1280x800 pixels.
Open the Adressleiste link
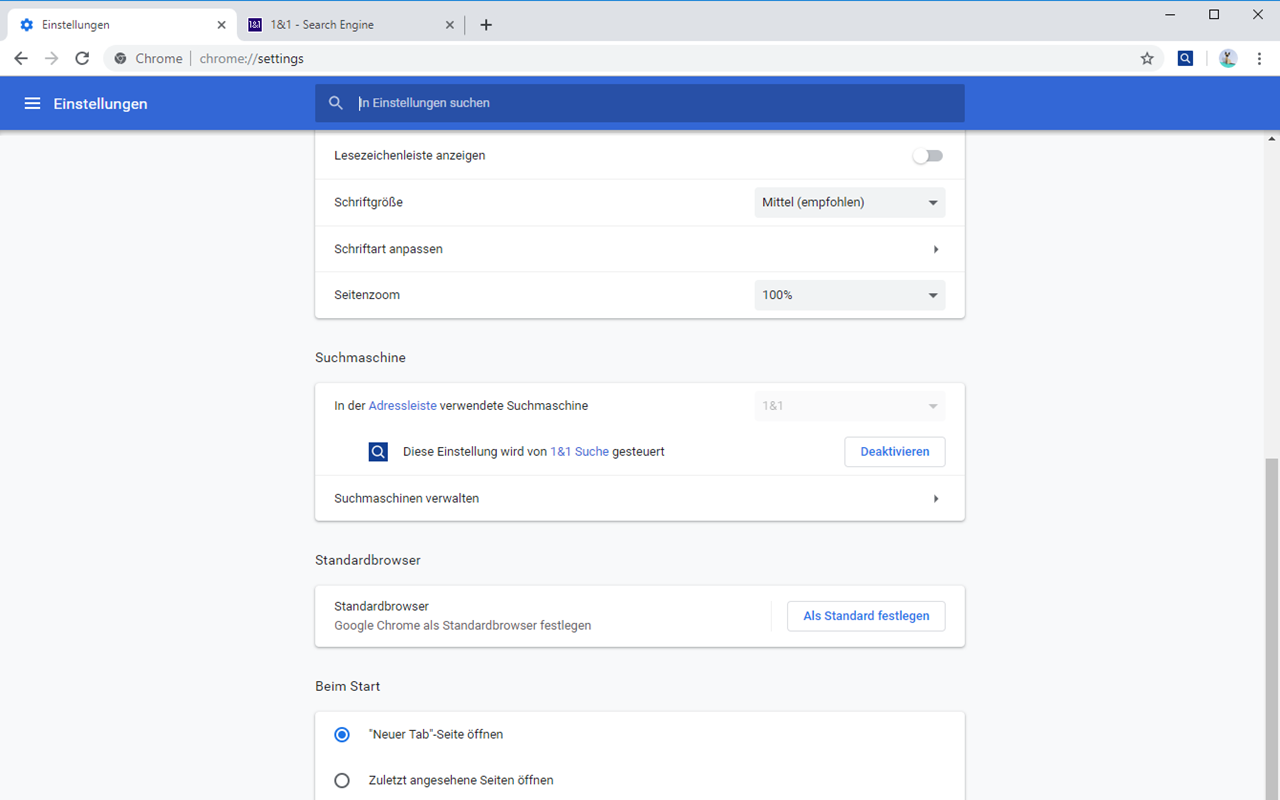[403, 406]
